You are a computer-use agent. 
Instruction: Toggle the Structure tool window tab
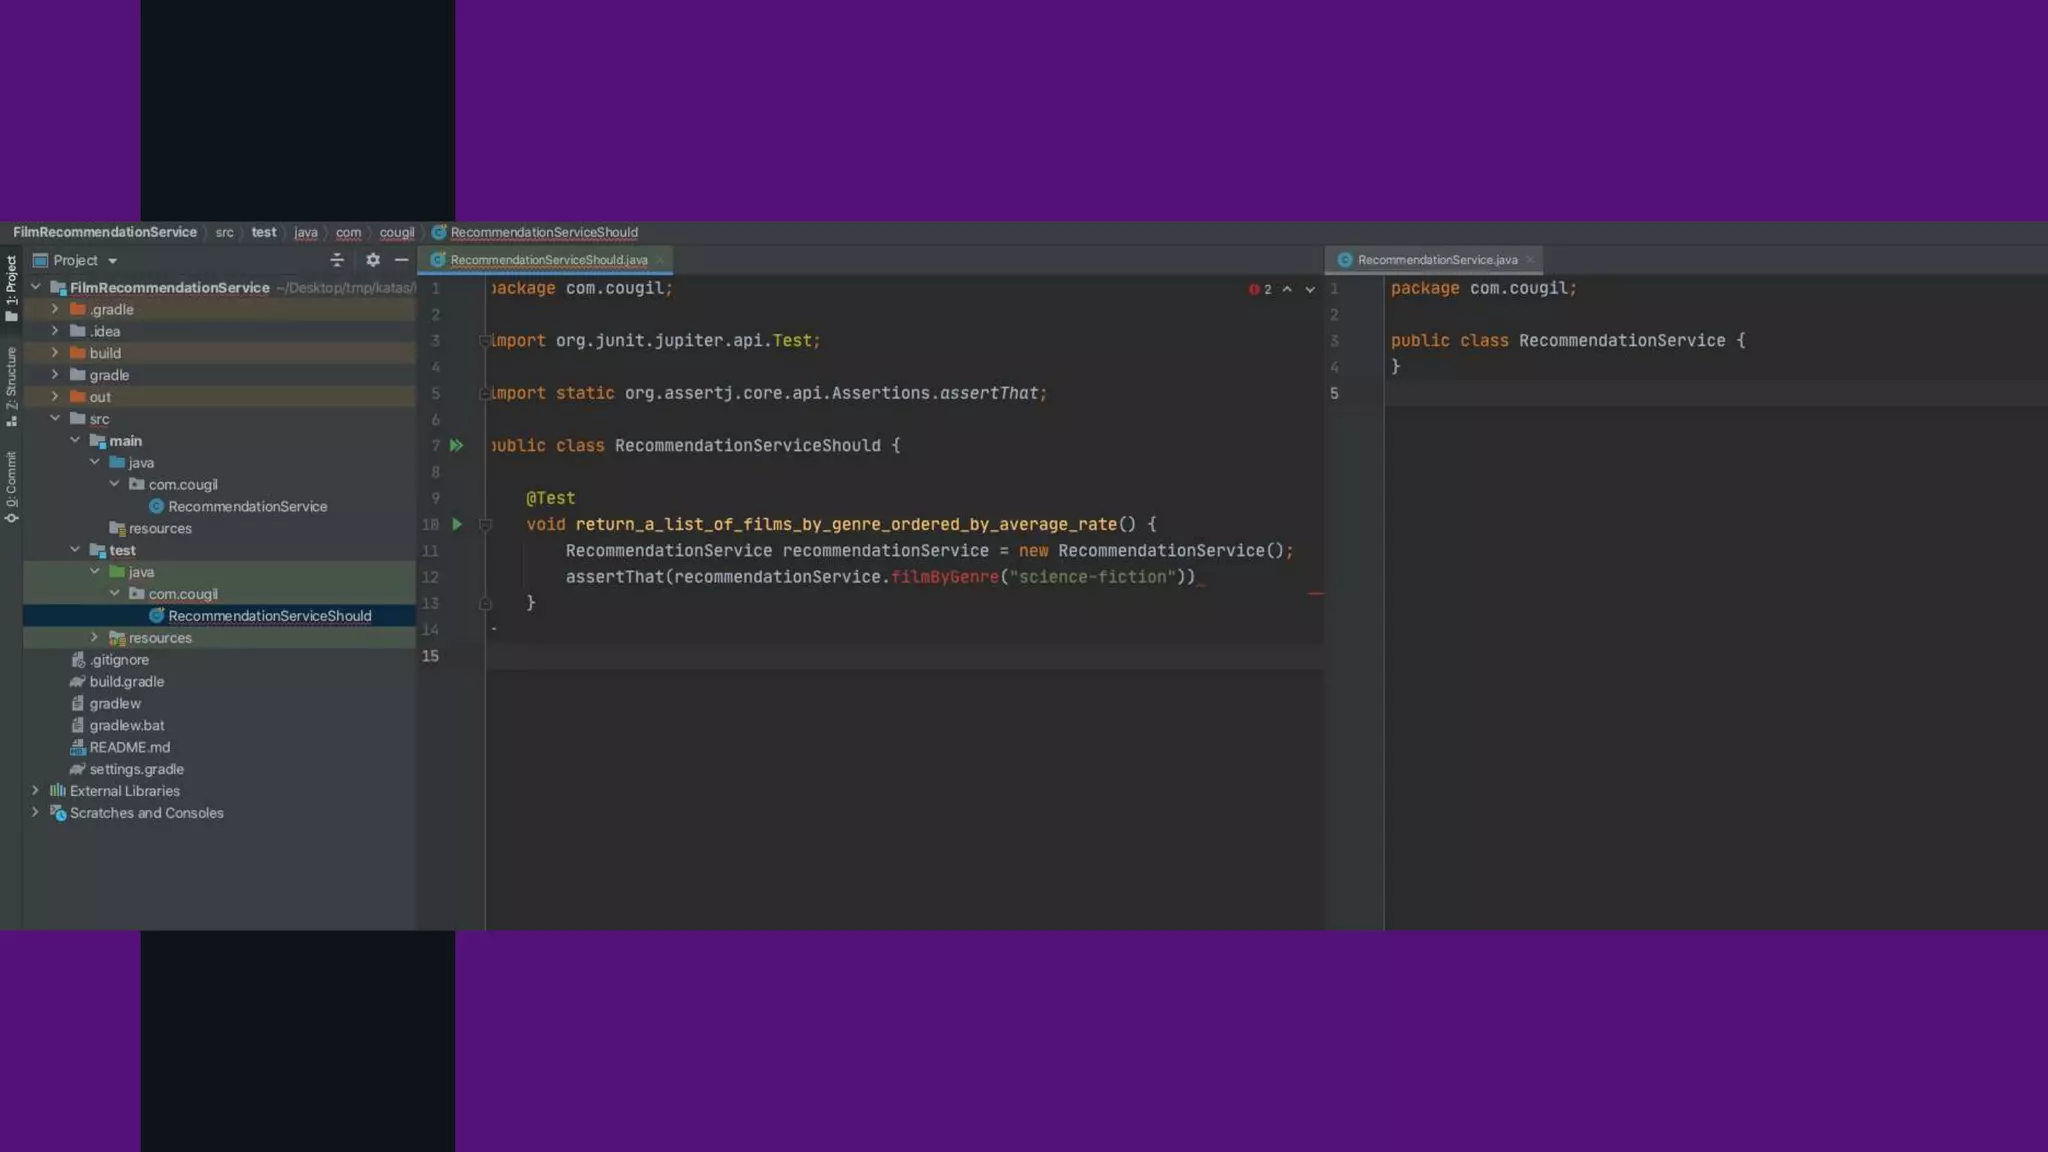11,385
